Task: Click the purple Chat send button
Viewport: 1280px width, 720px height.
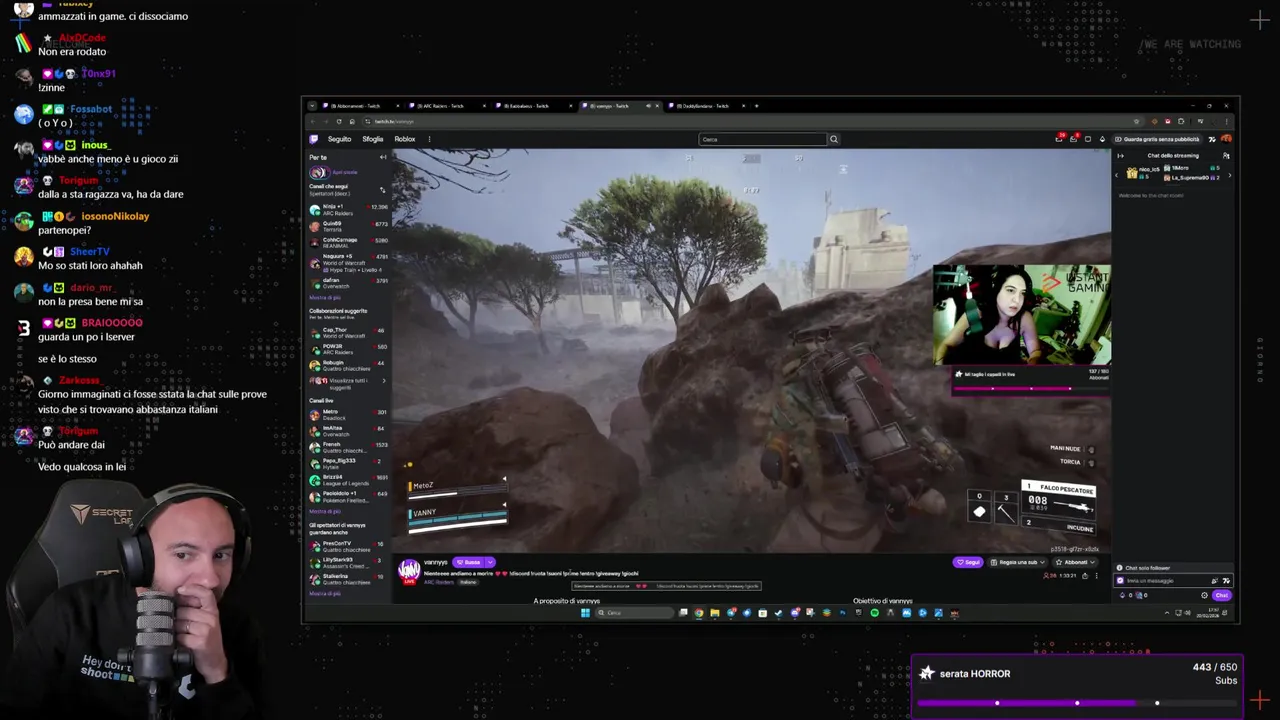Action: point(1222,595)
